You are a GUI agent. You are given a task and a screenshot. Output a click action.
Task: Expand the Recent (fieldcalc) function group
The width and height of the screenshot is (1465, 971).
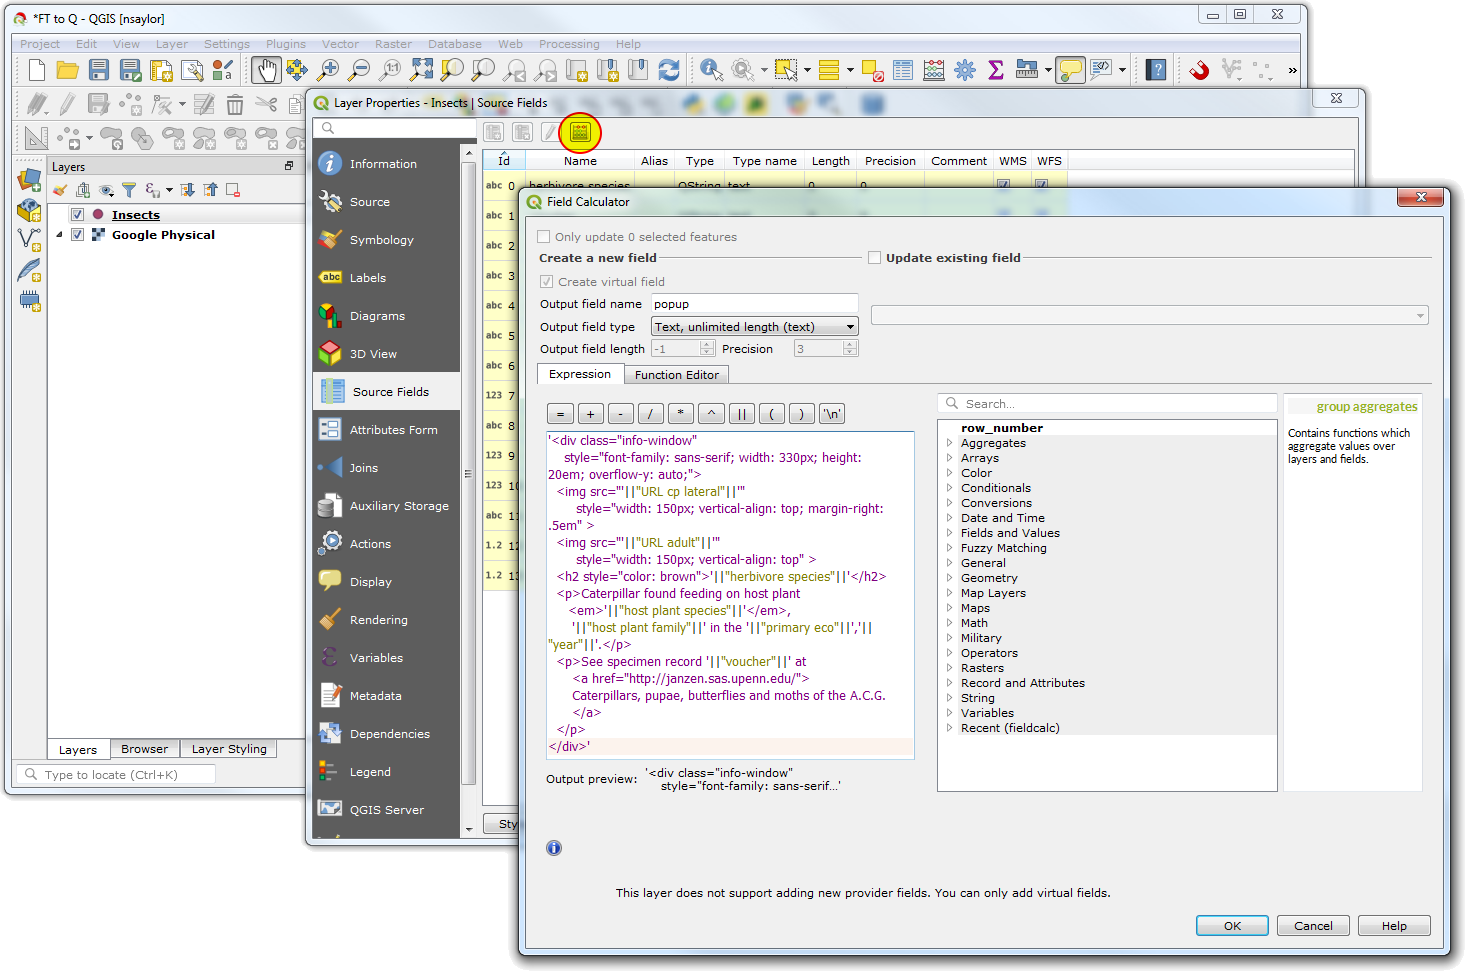pos(950,728)
